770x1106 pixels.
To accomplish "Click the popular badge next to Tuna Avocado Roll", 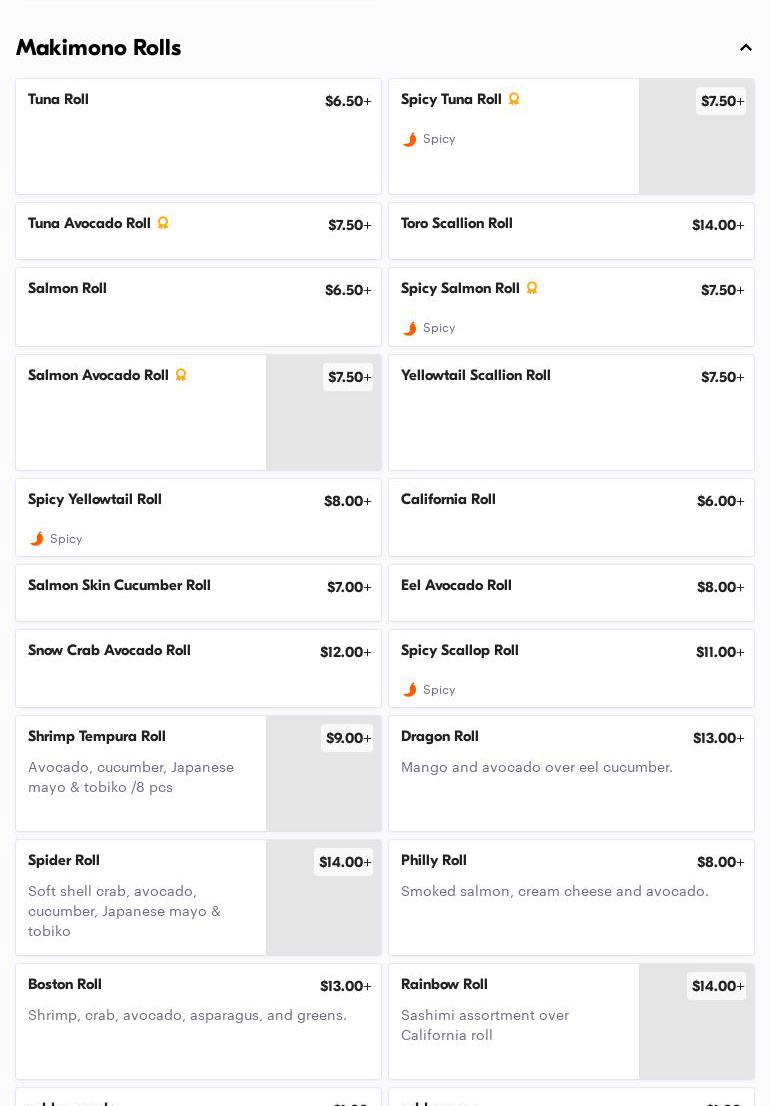I will click(x=163, y=223).
